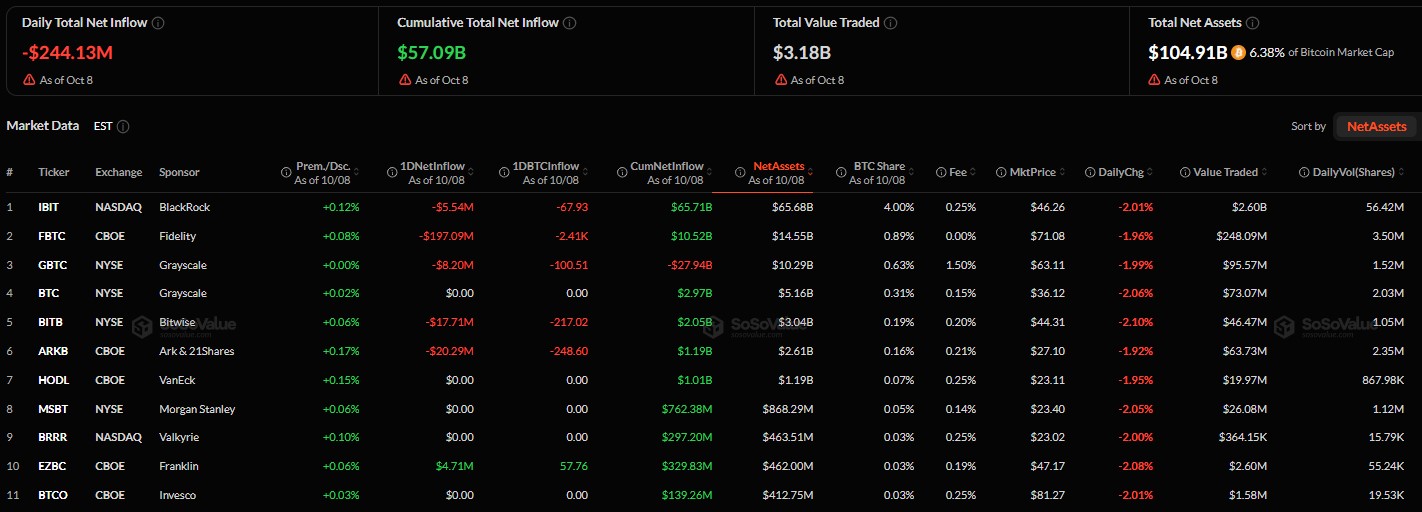This screenshot has height=512, width=1422.
Task: Toggle sort arrows on Value Traded column
Action: coord(1265,172)
